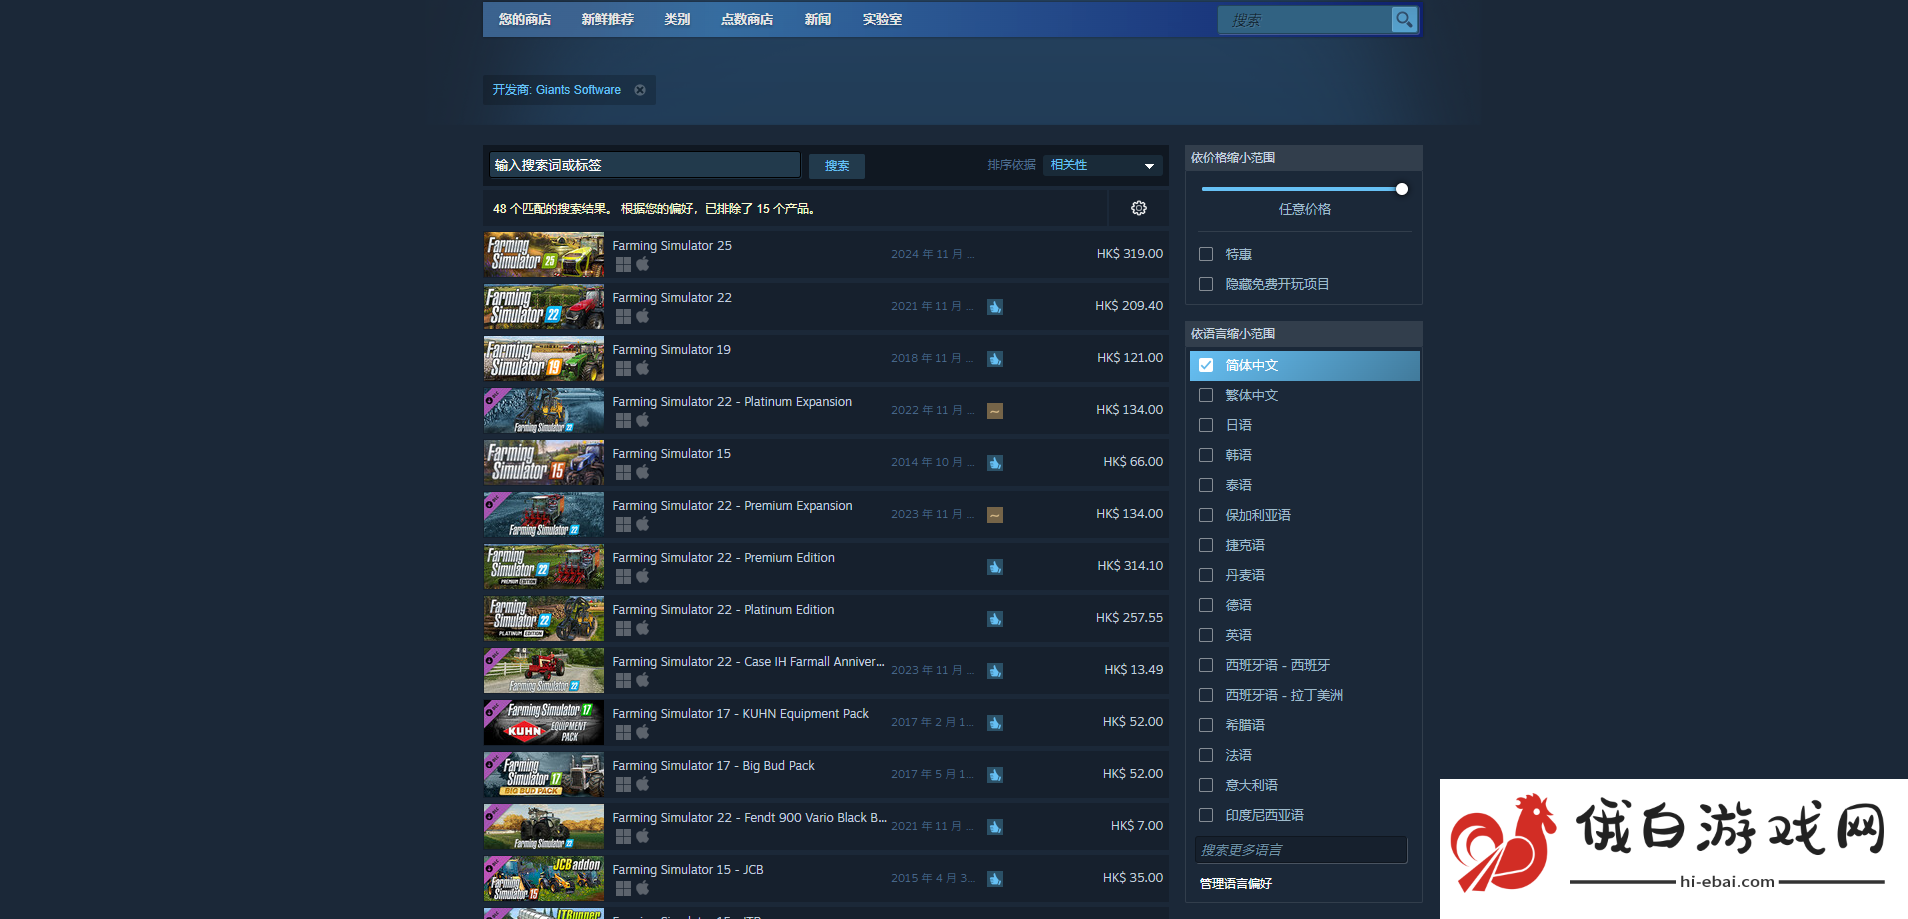Check 意大利语 language filter
1908x919 pixels.
click(x=1206, y=785)
